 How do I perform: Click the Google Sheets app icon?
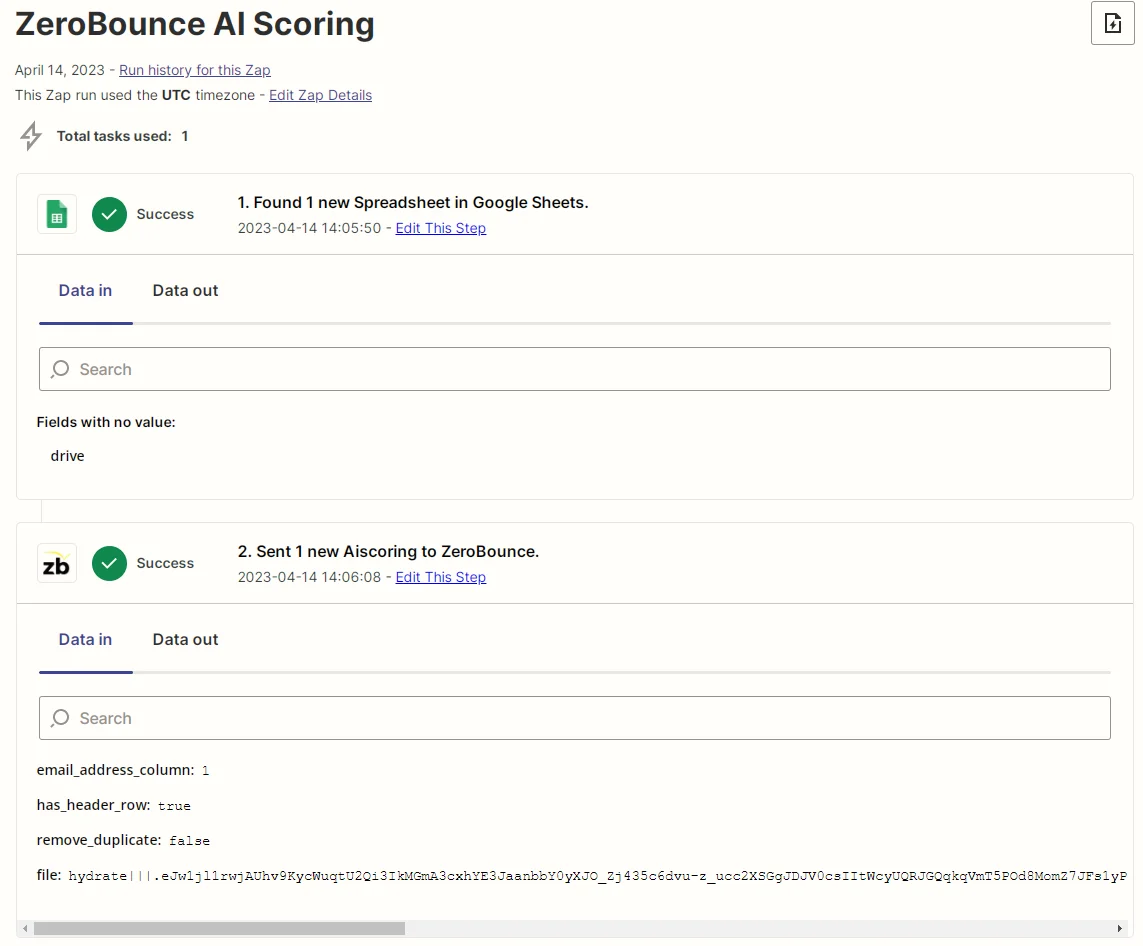(x=56, y=214)
